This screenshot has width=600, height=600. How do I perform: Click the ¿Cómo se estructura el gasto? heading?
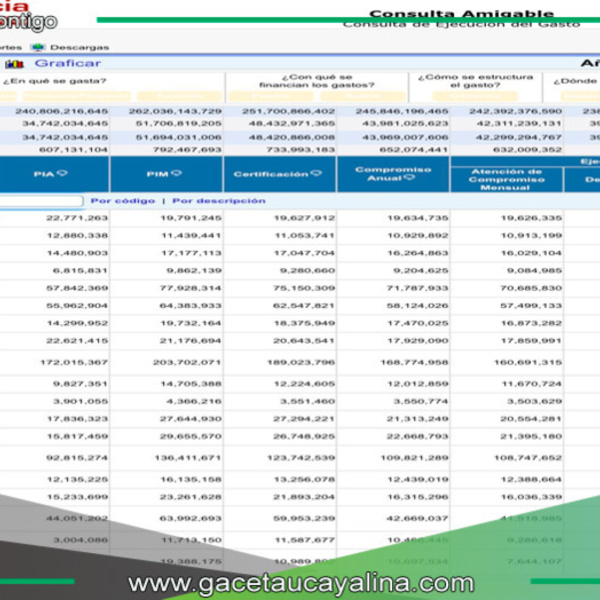(x=475, y=81)
